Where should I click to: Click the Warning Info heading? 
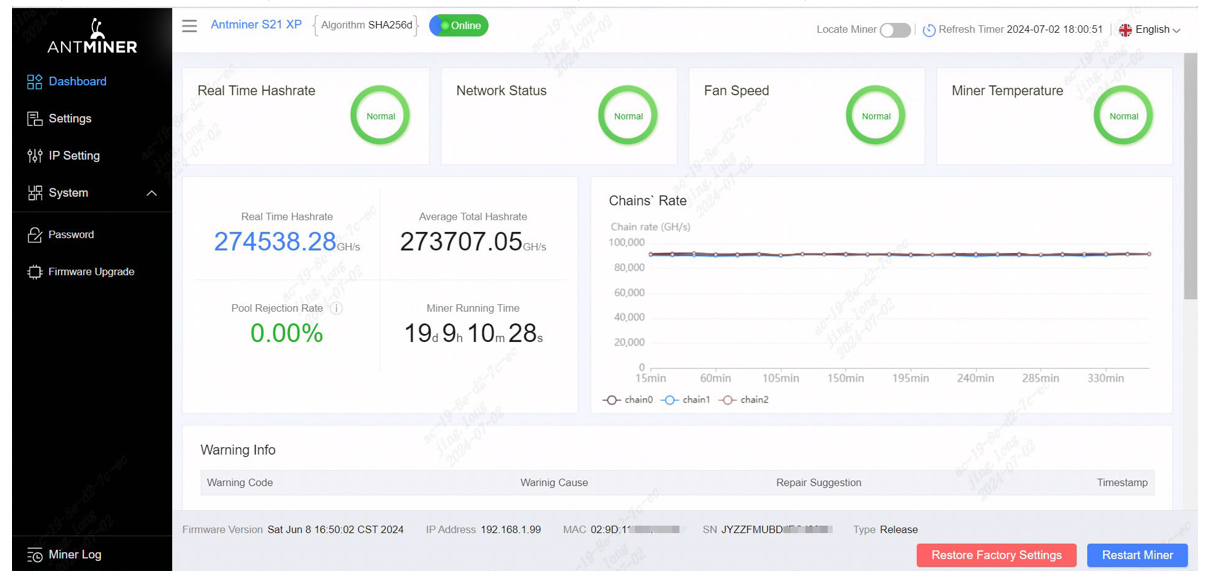[x=238, y=451]
